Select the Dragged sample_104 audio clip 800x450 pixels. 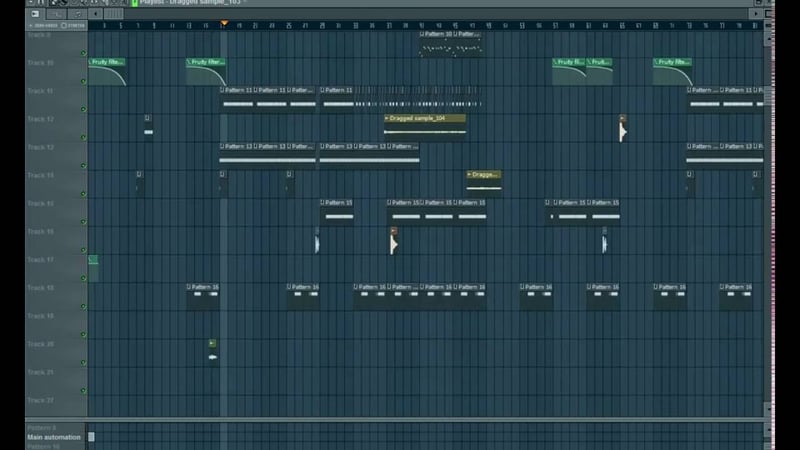click(x=425, y=127)
